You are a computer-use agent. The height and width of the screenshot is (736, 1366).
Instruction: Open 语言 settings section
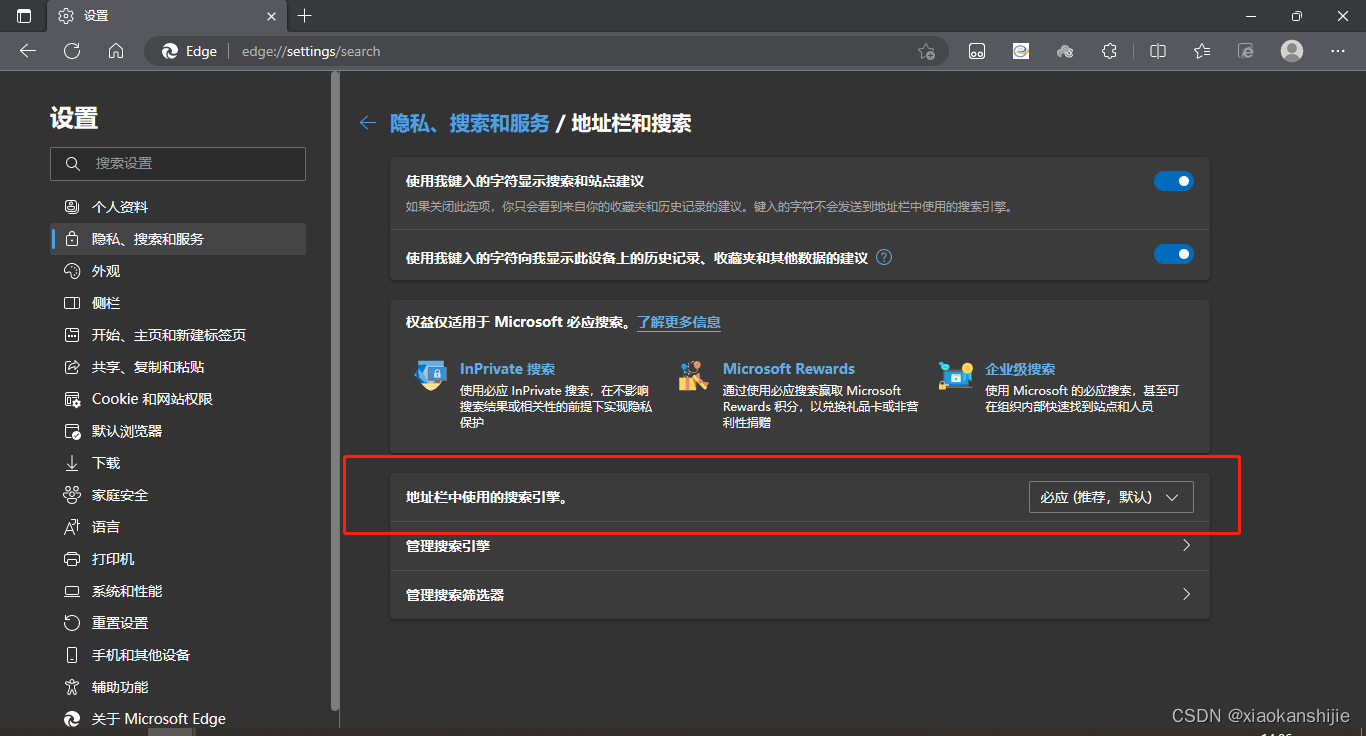[178, 527]
